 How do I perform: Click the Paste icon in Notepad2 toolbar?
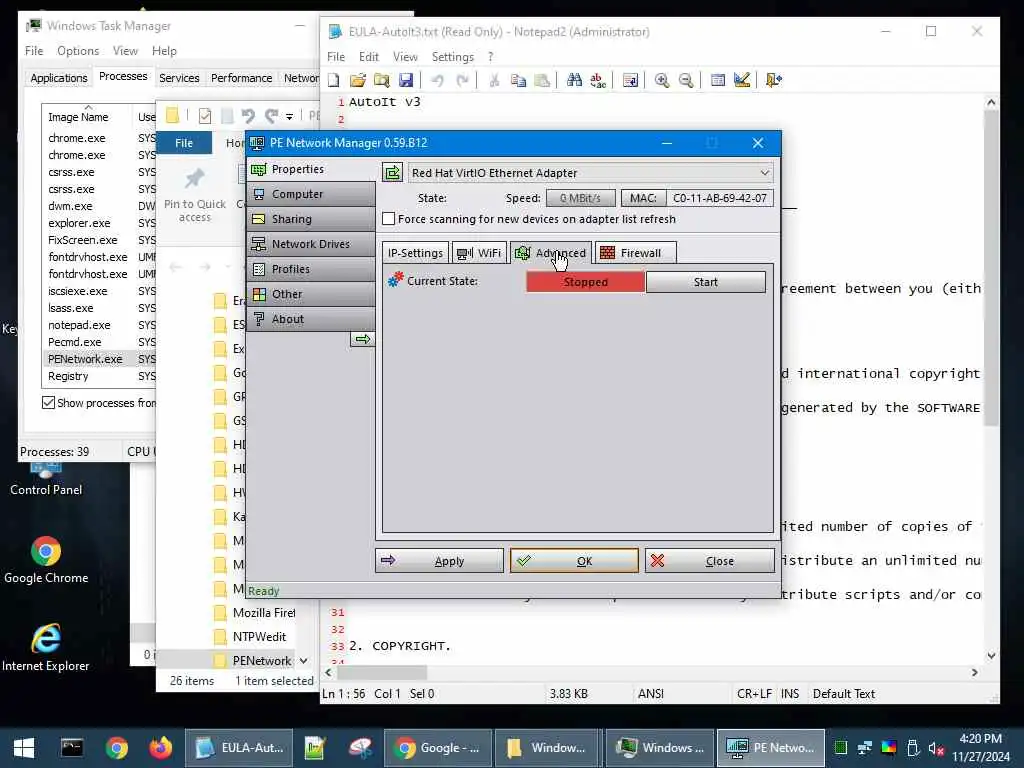[542, 80]
